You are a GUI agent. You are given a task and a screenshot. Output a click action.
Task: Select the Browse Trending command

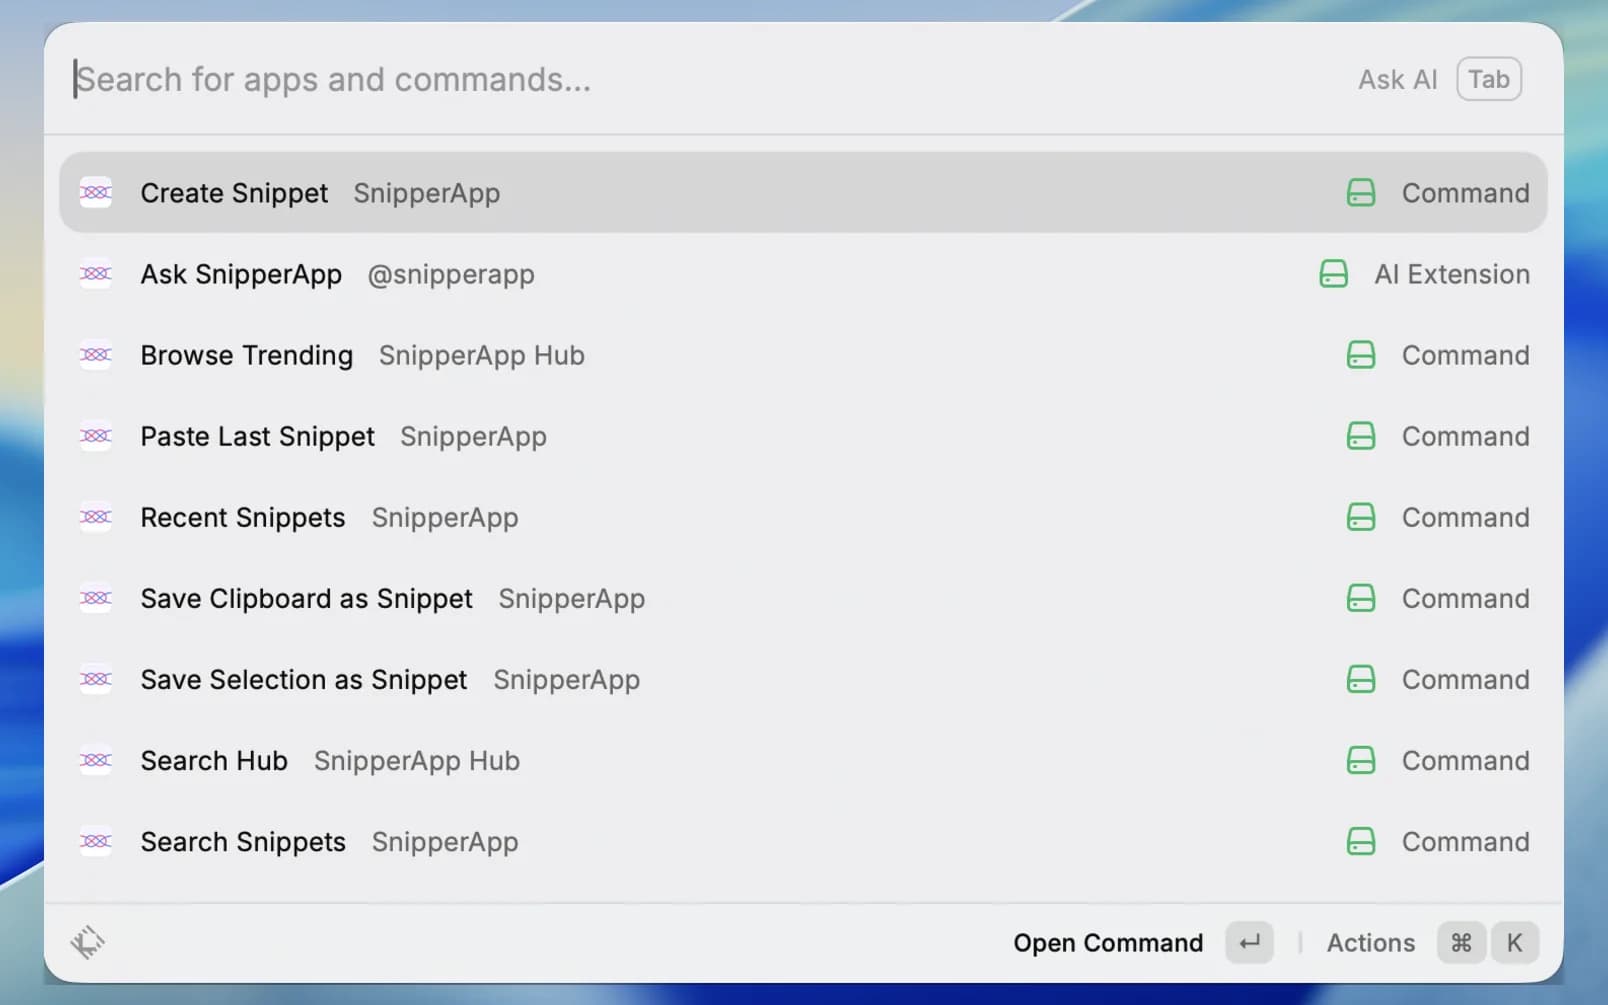pos(803,355)
